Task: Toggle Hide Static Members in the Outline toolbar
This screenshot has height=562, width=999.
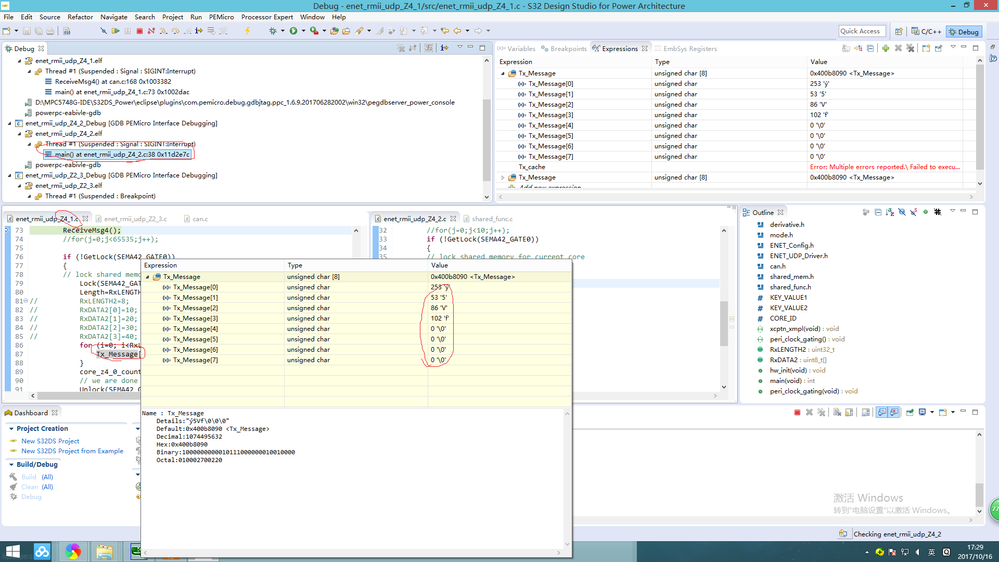Action: (x=914, y=212)
